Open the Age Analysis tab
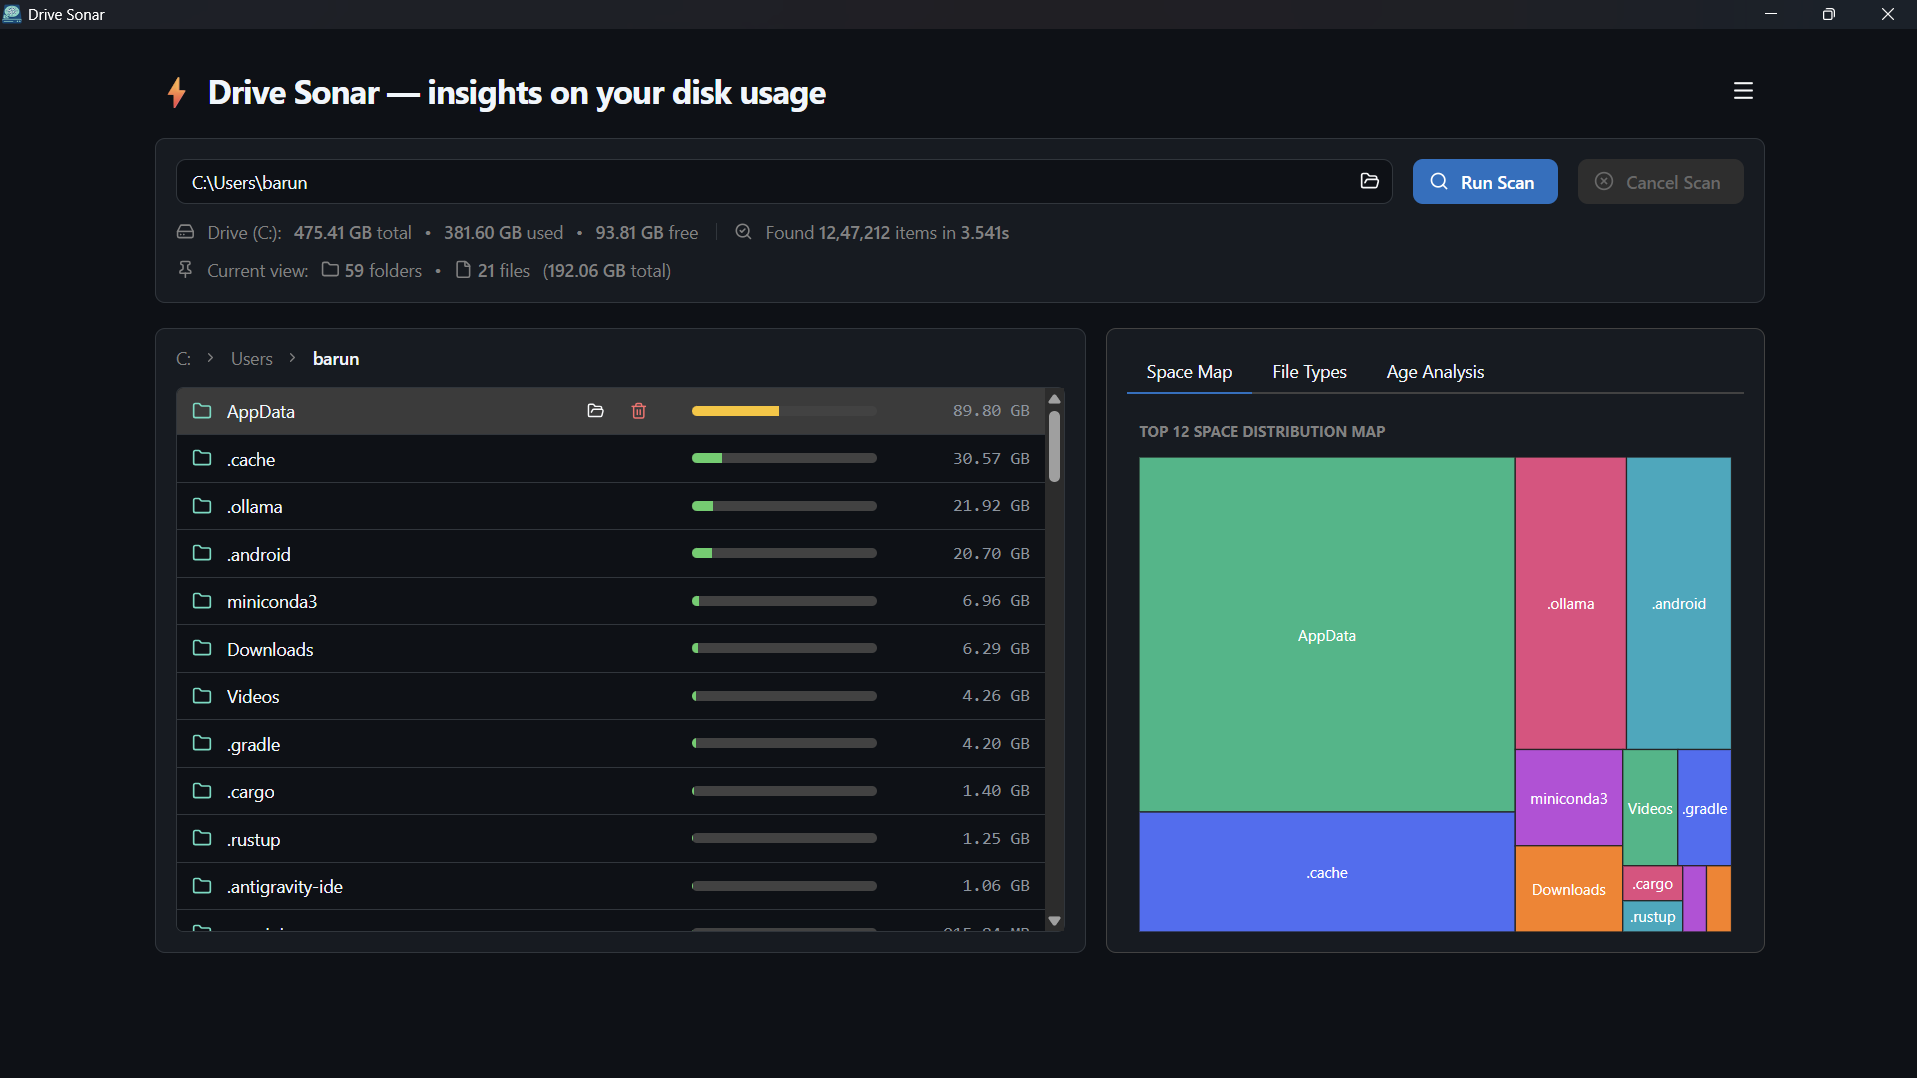 tap(1435, 372)
